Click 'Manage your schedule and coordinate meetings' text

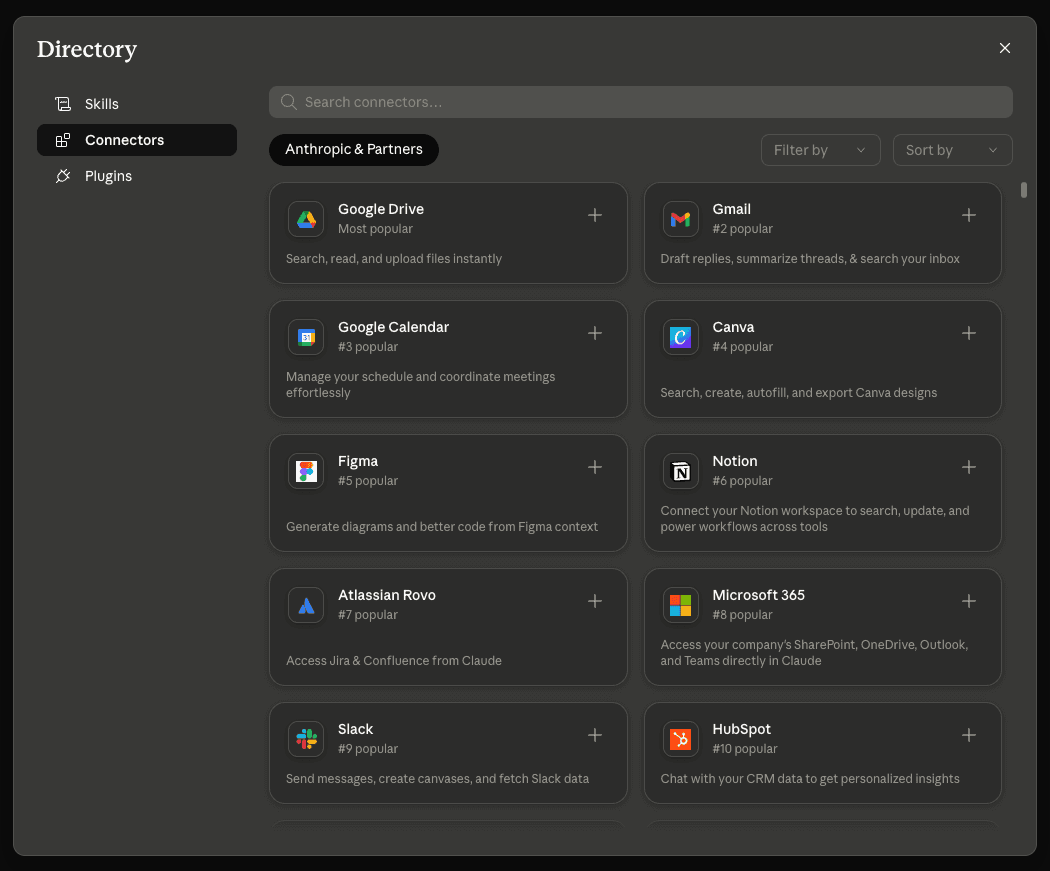pyautogui.click(x=421, y=384)
